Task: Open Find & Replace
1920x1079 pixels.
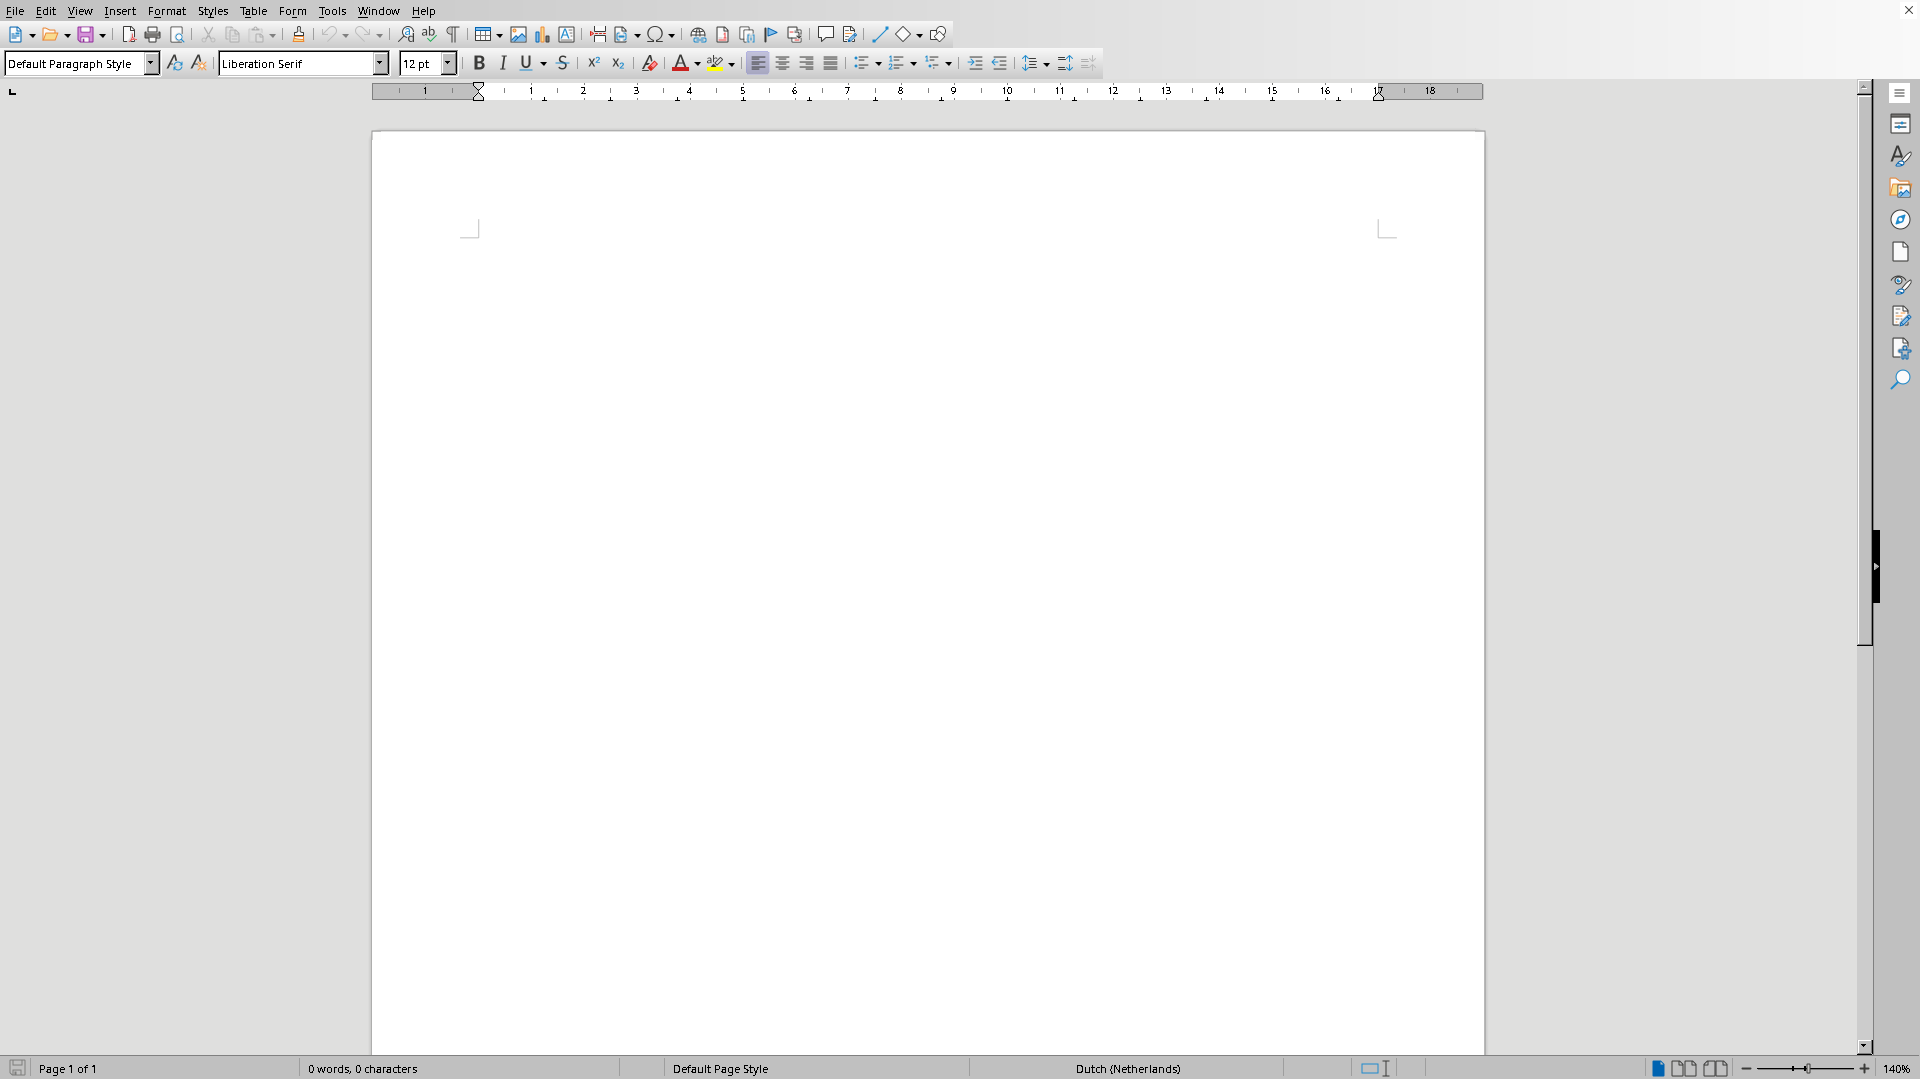Action: [x=406, y=35]
